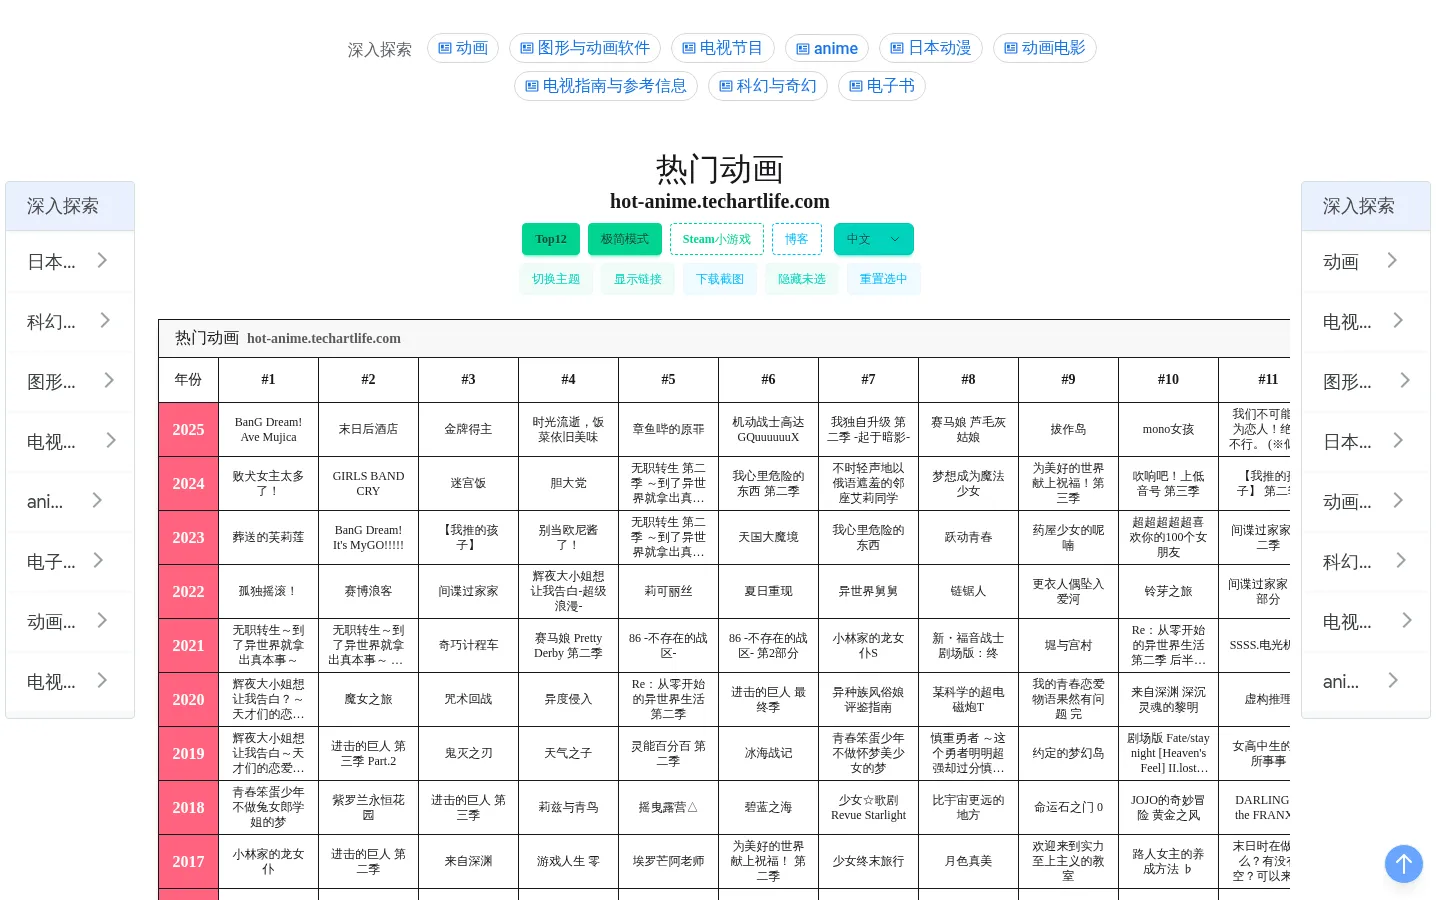The width and height of the screenshot is (1440, 900).
Task: Click the 2025 year row header
Action: point(188,429)
